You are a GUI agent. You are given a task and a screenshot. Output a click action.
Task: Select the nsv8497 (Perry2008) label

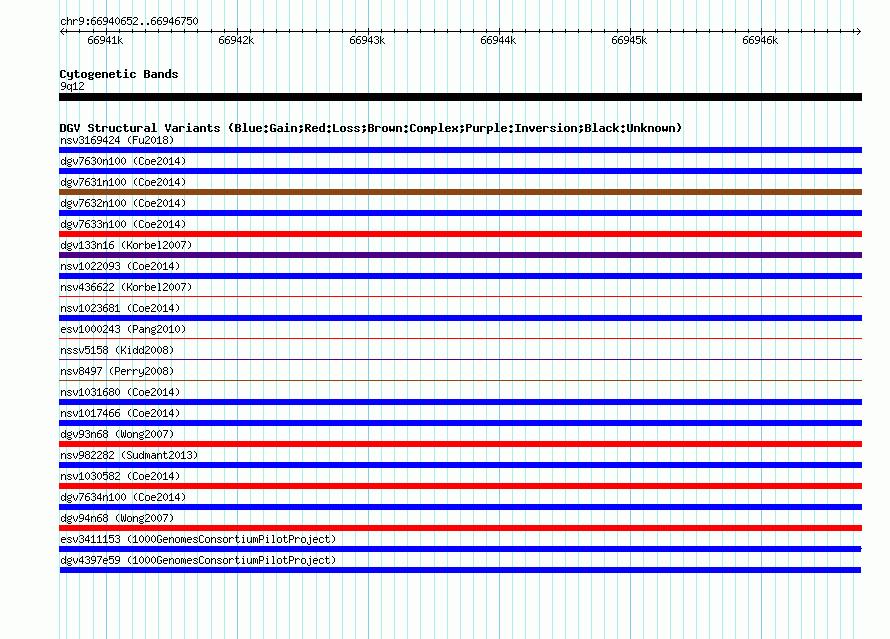tap(117, 371)
